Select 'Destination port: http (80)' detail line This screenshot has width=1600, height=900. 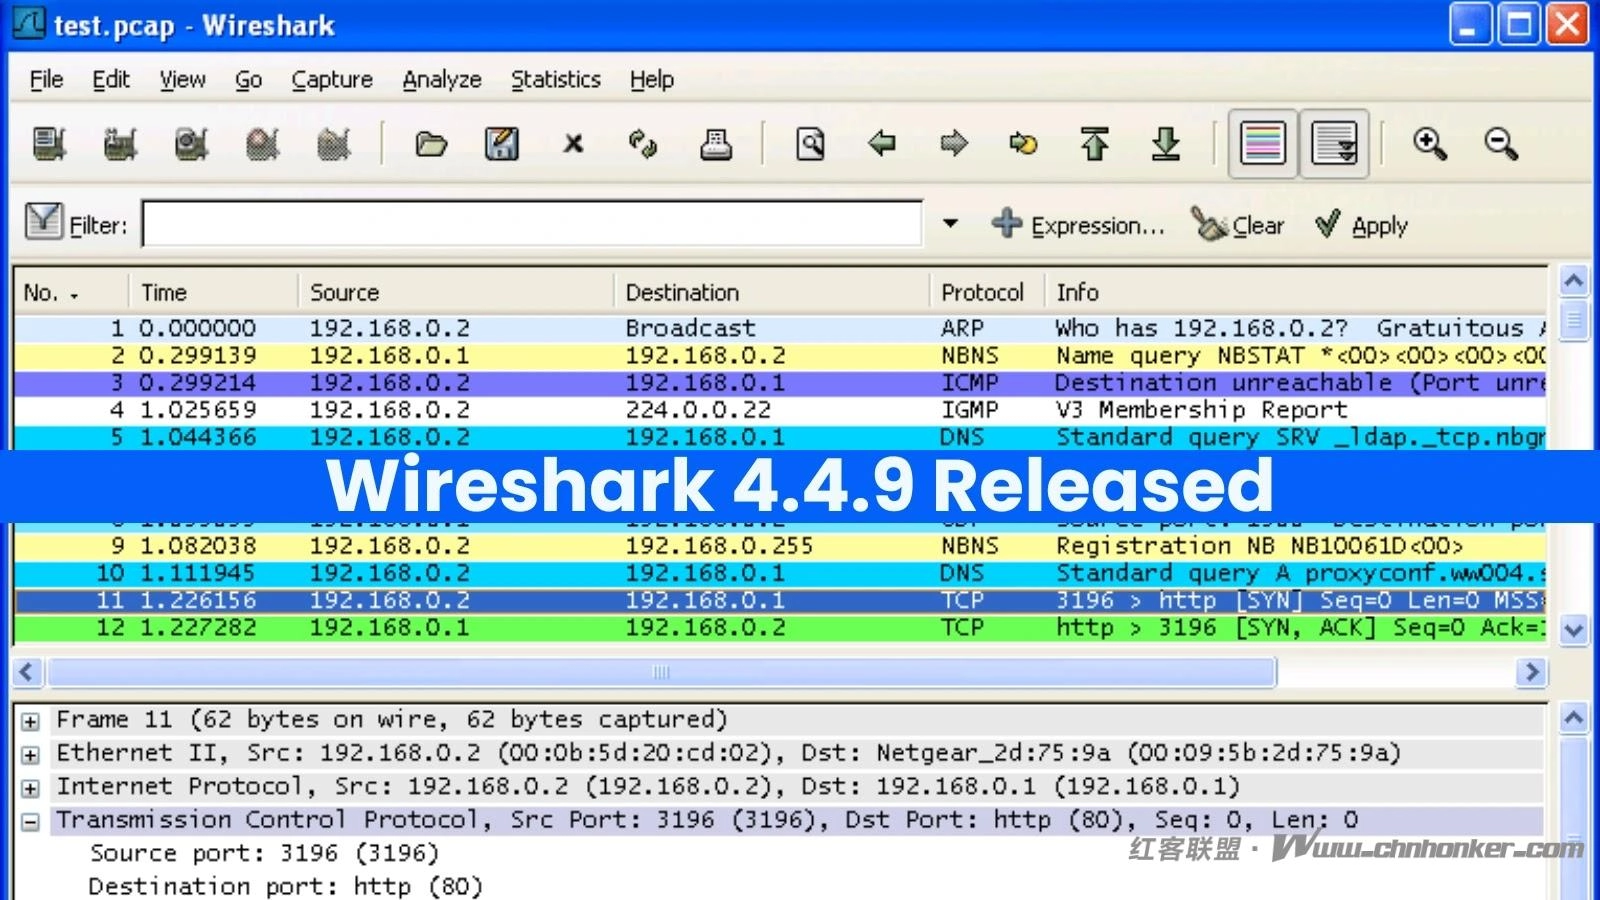[x=285, y=886]
